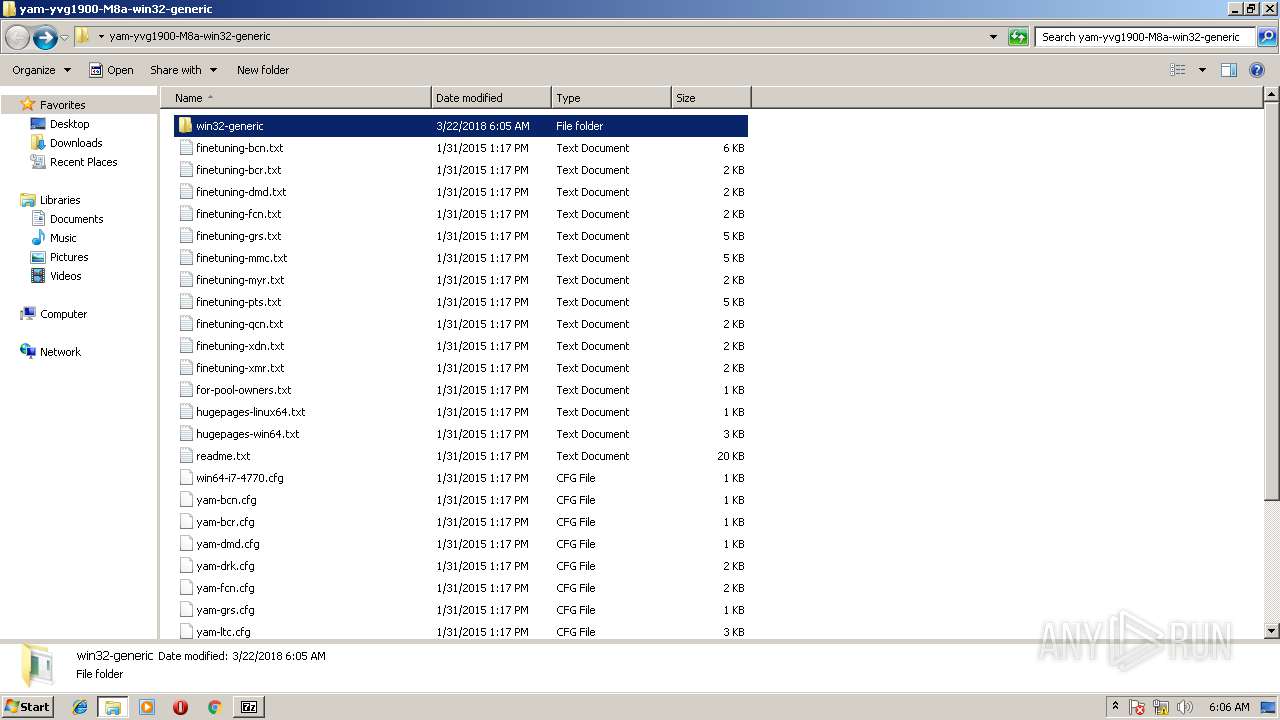The height and width of the screenshot is (720, 1280).
Task: Open the Videos library
Action: pos(65,276)
